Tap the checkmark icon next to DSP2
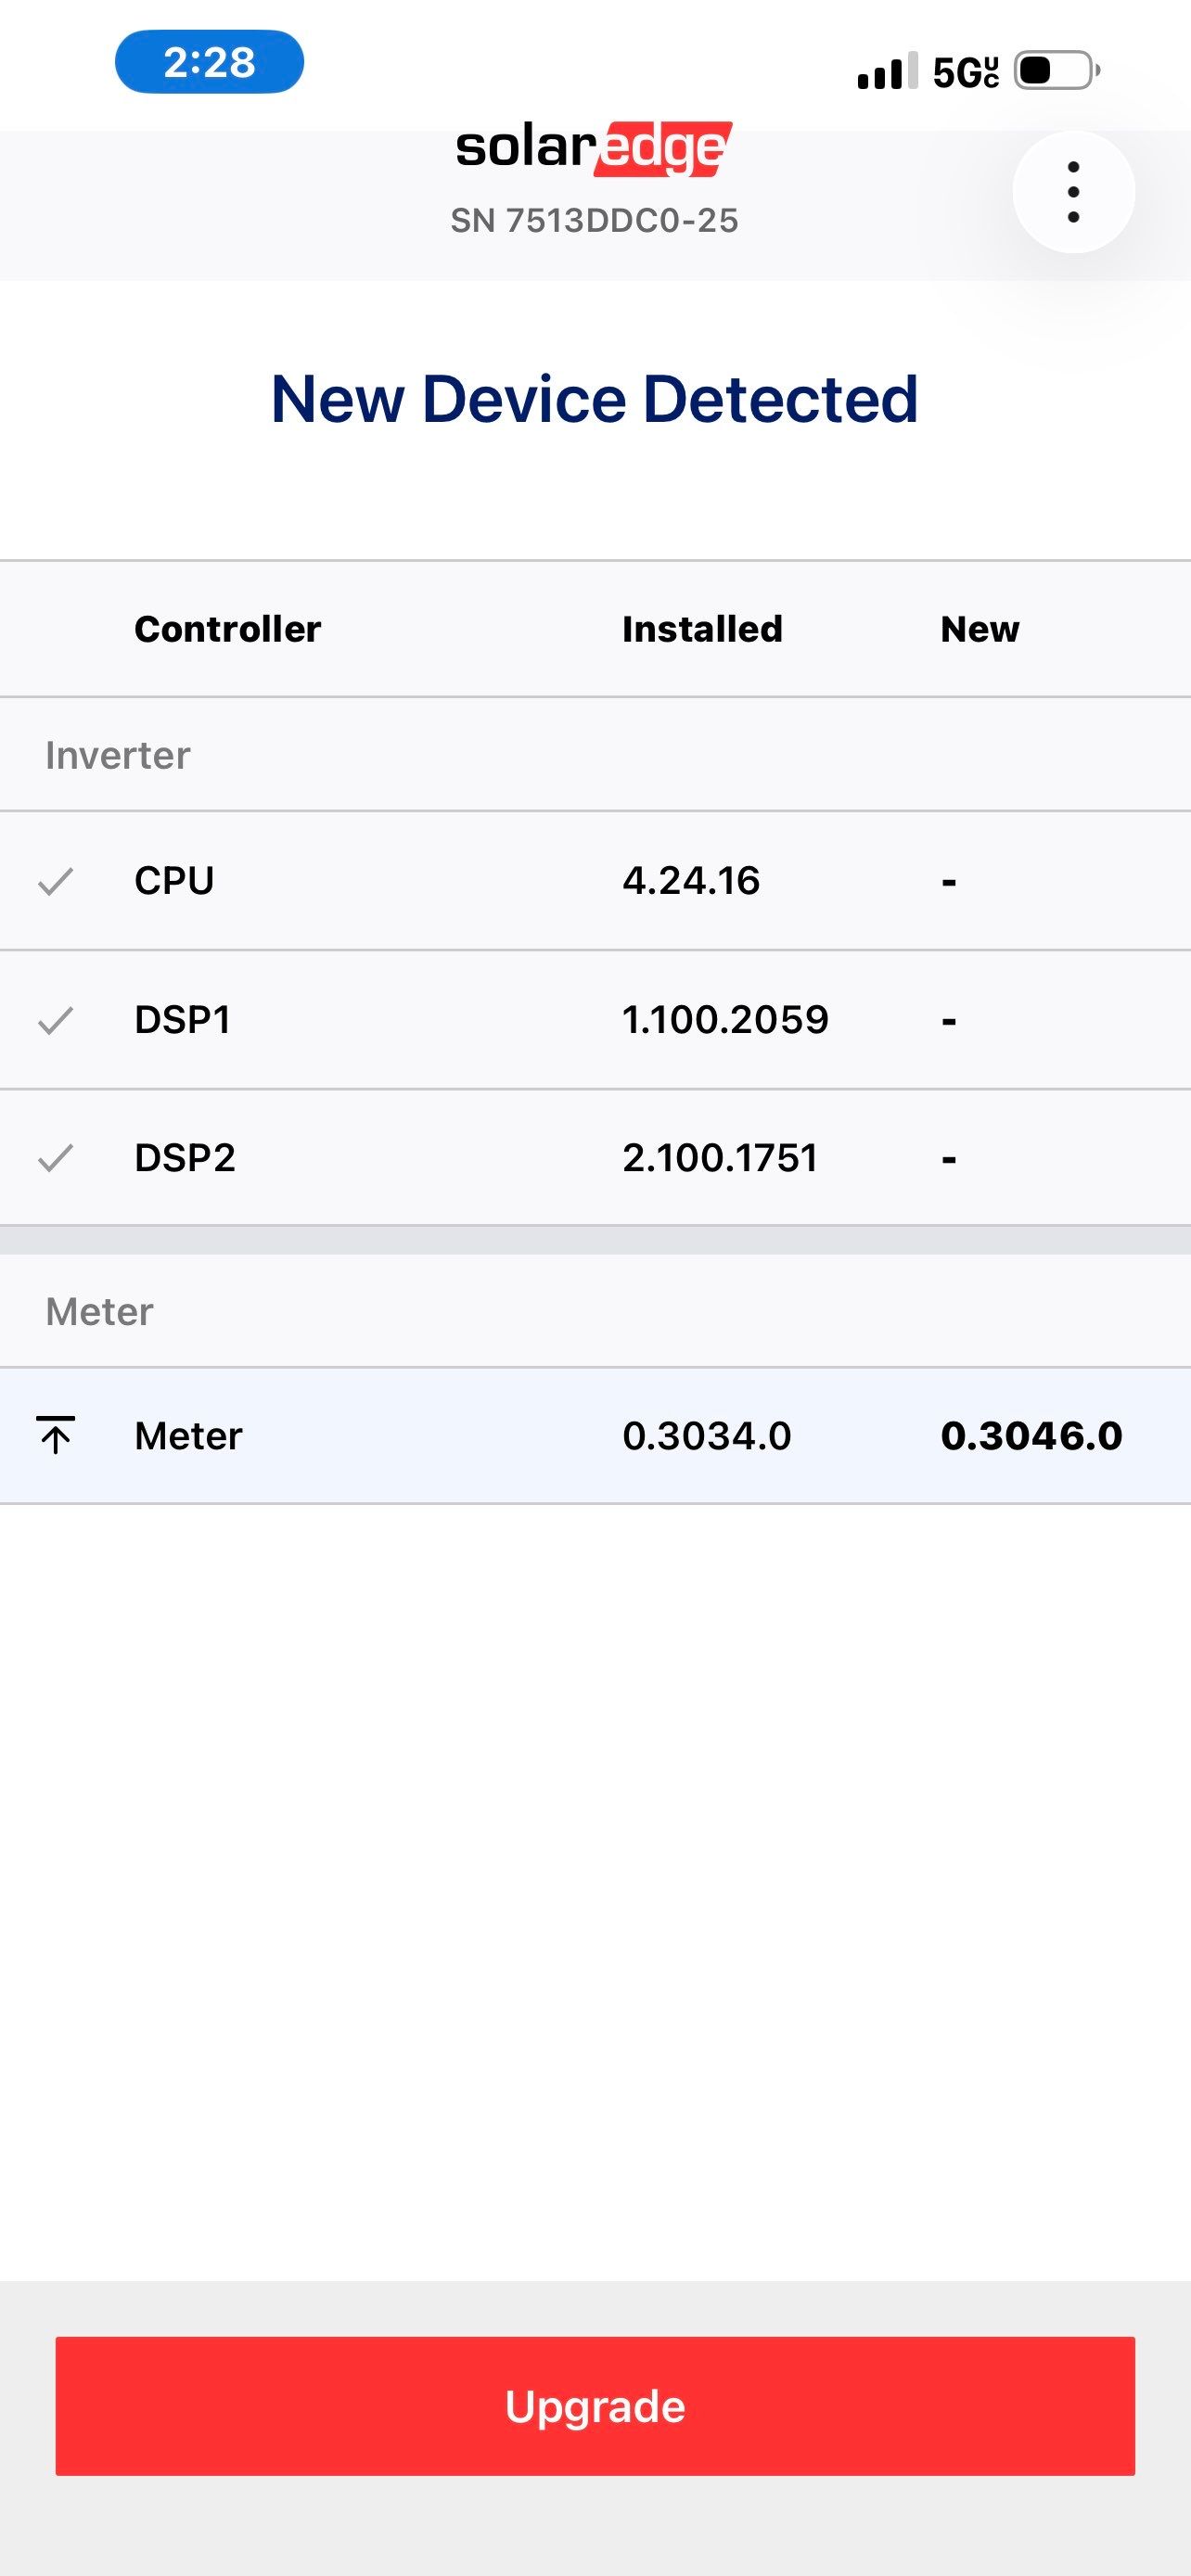This screenshot has width=1191, height=2576. pos(56,1158)
